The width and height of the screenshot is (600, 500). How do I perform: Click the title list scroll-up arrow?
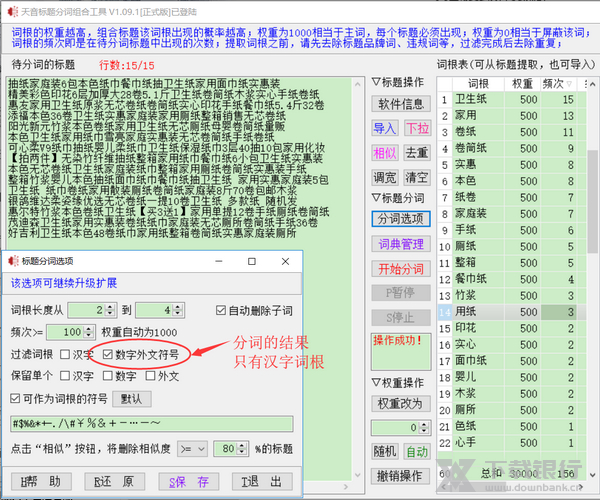pyautogui.click(x=358, y=84)
